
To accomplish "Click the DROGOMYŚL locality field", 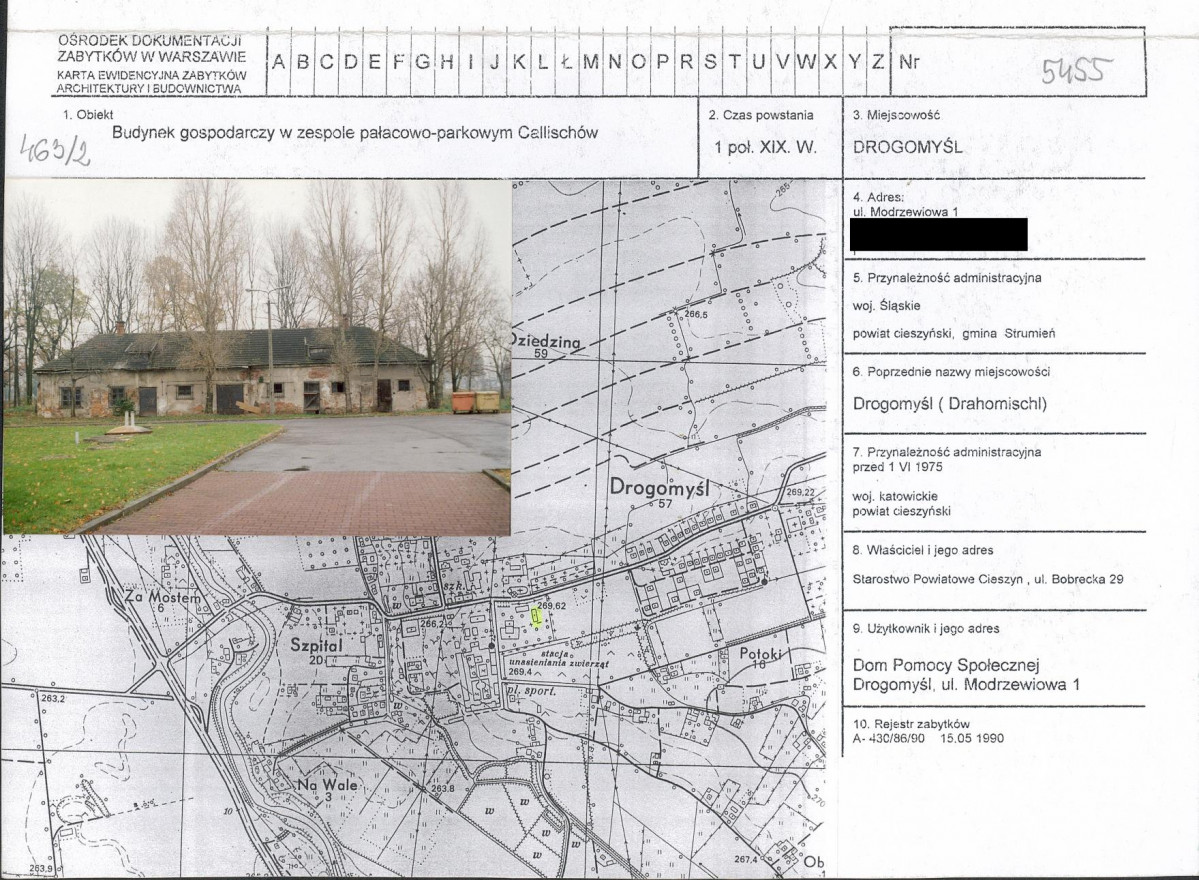I will click(907, 147).
